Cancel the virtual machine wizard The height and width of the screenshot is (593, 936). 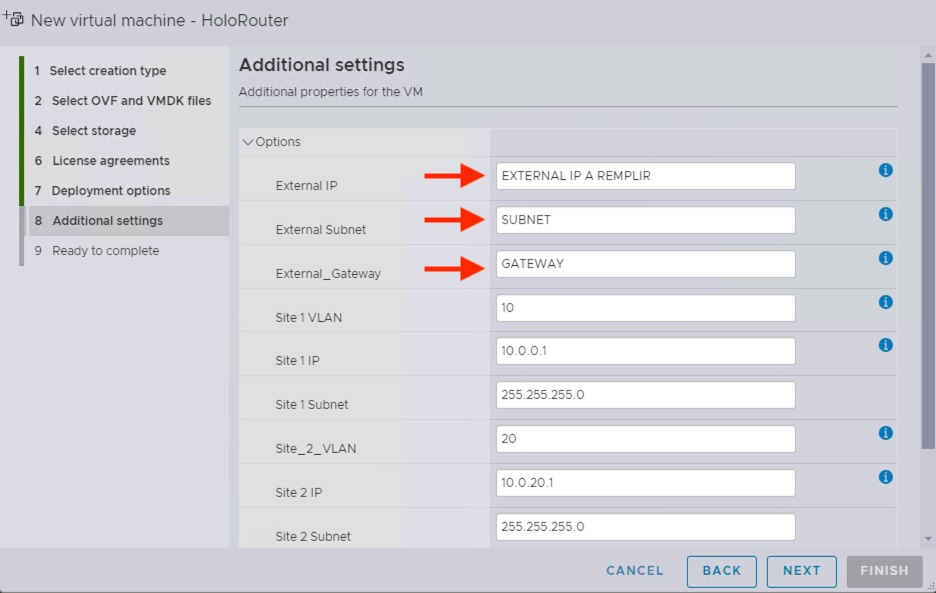pos(634,571)
